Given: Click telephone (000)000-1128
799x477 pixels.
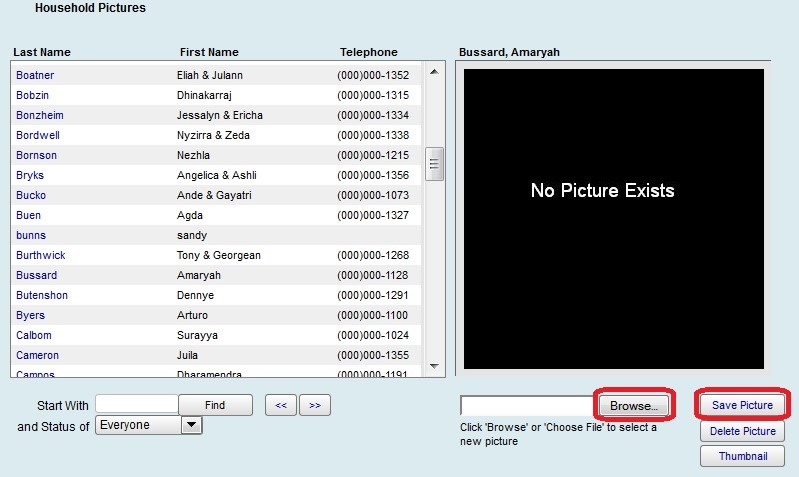Looking at the screenshot, I should click(x=373, y=275).
